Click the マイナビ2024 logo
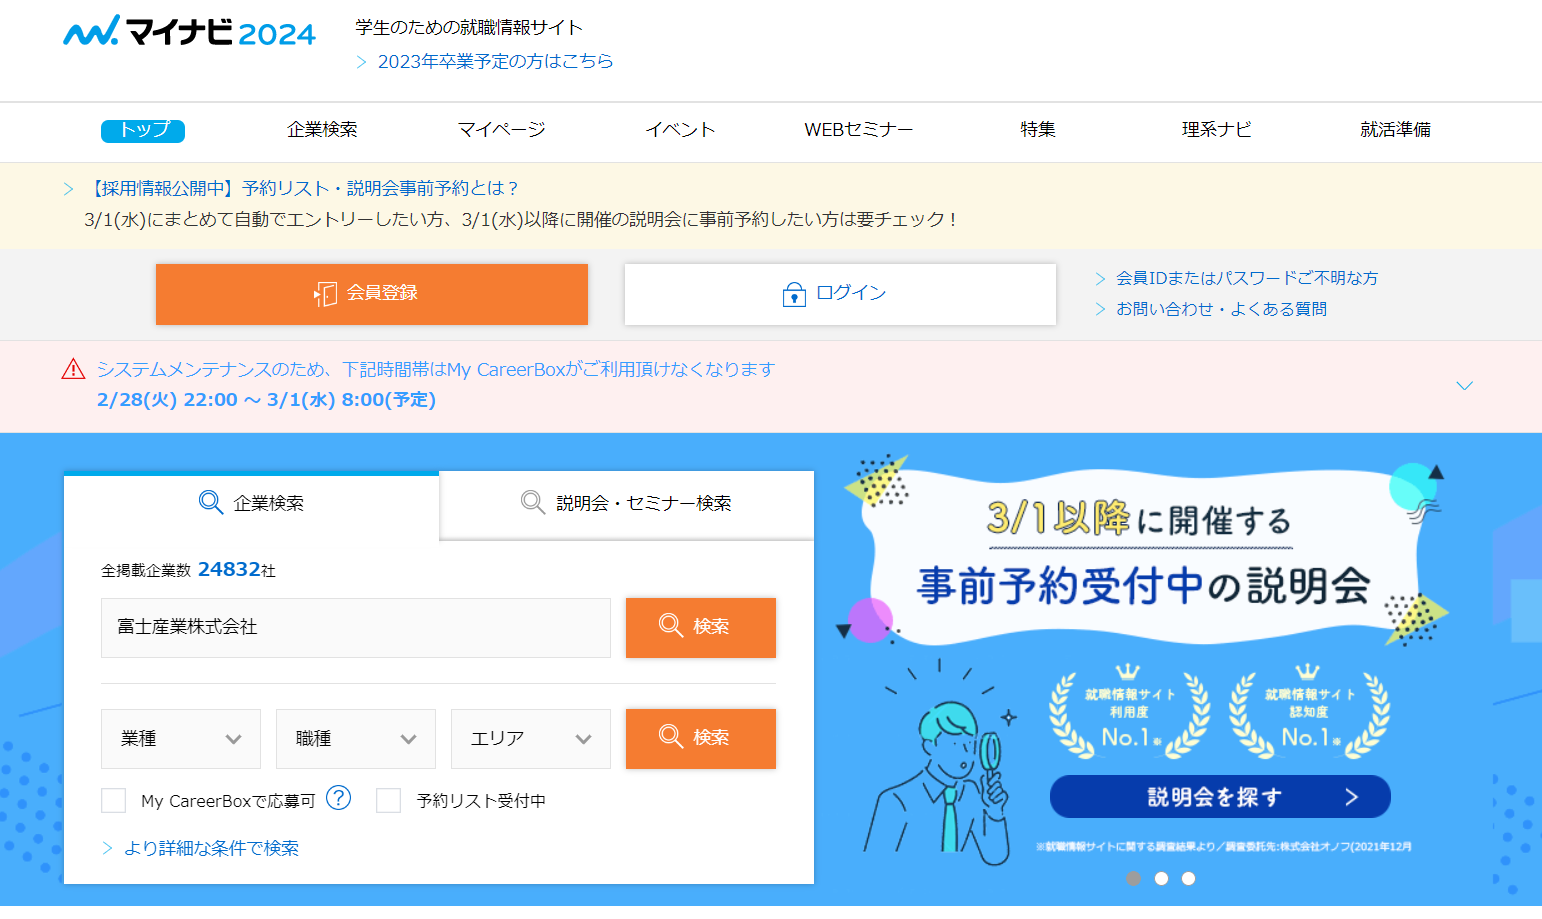 point(189,31)
